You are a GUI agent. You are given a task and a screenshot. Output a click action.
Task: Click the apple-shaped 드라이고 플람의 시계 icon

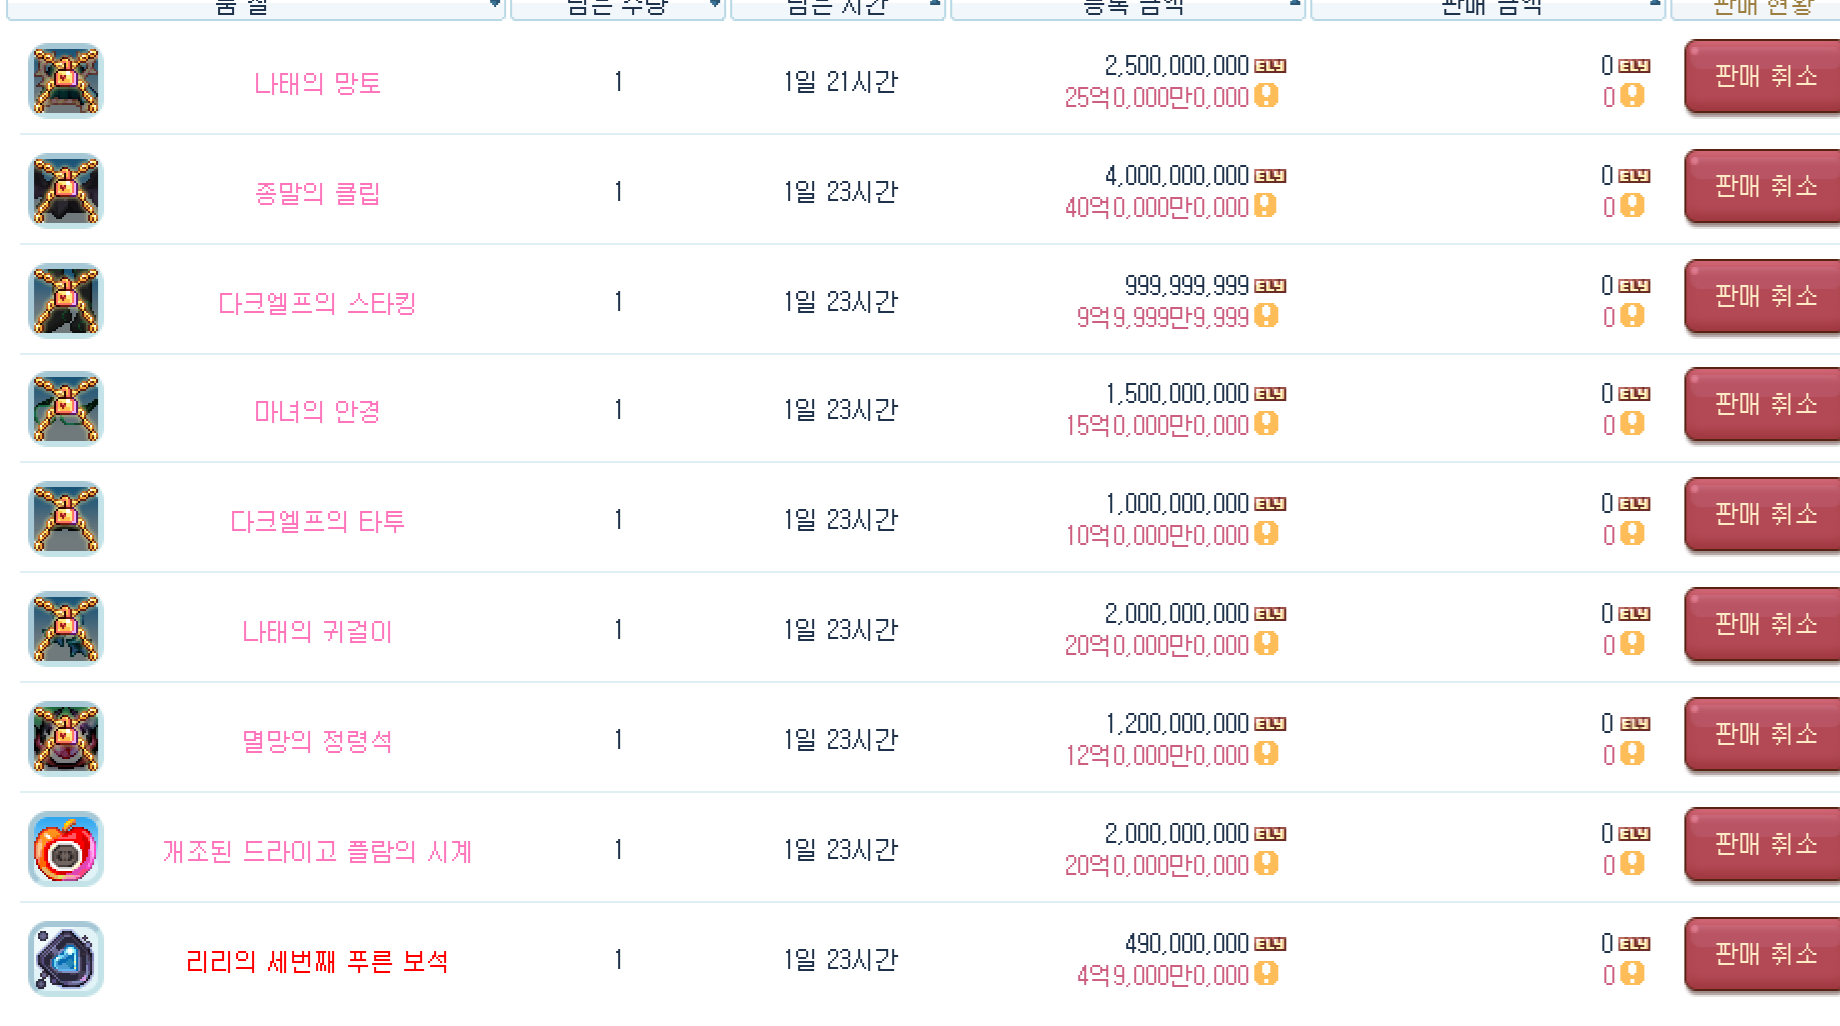[x=66, y=848]
